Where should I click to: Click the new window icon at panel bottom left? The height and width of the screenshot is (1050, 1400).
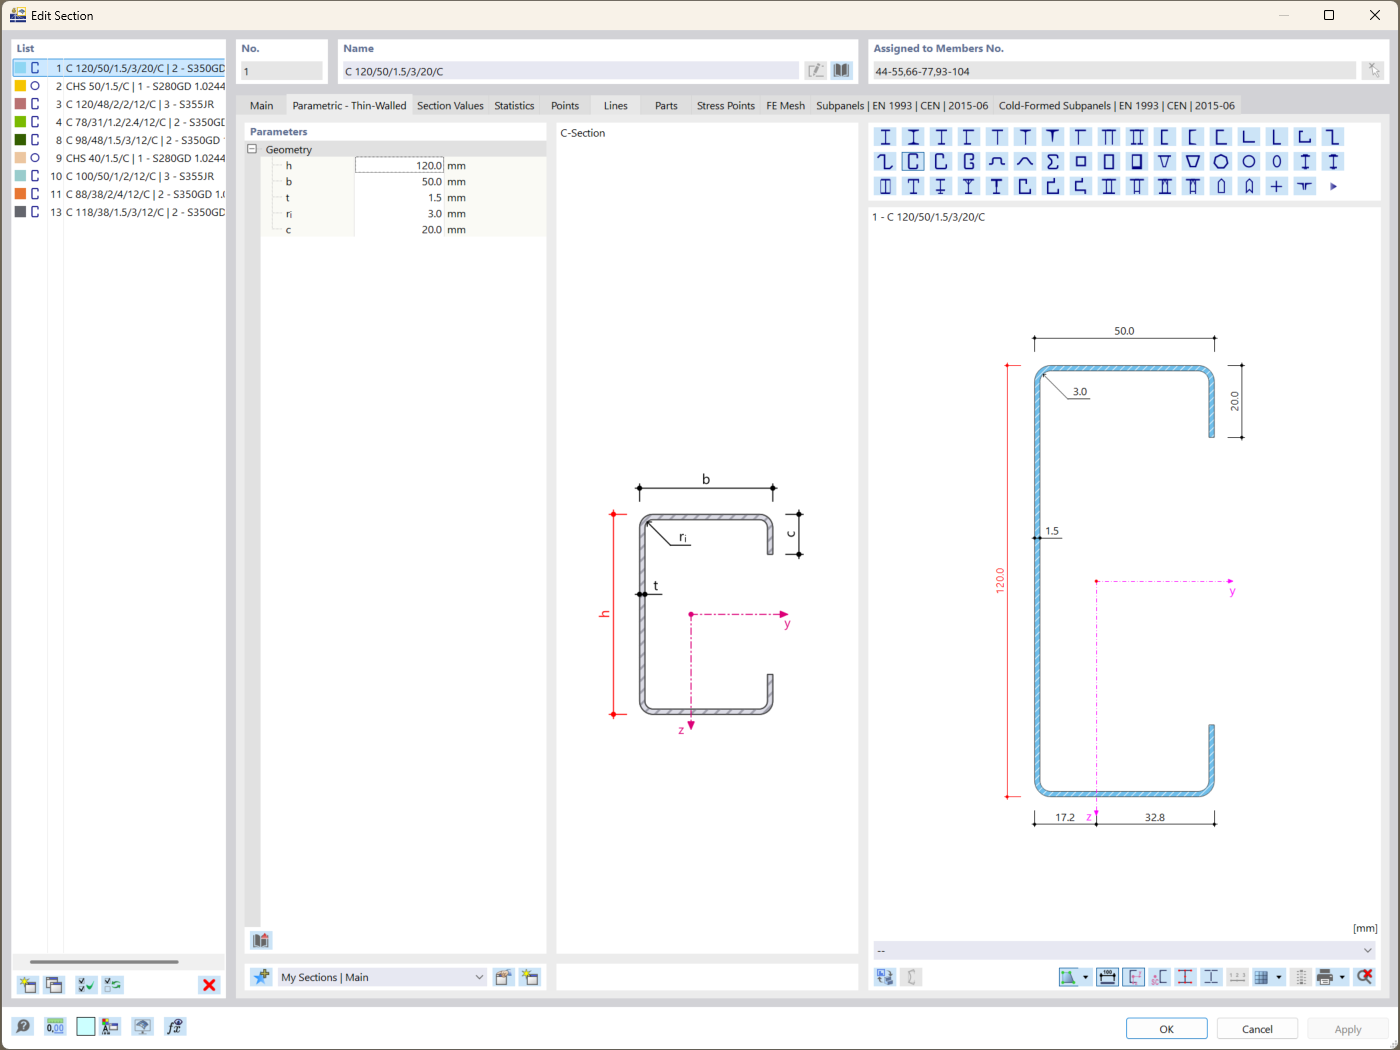point(27,985)
